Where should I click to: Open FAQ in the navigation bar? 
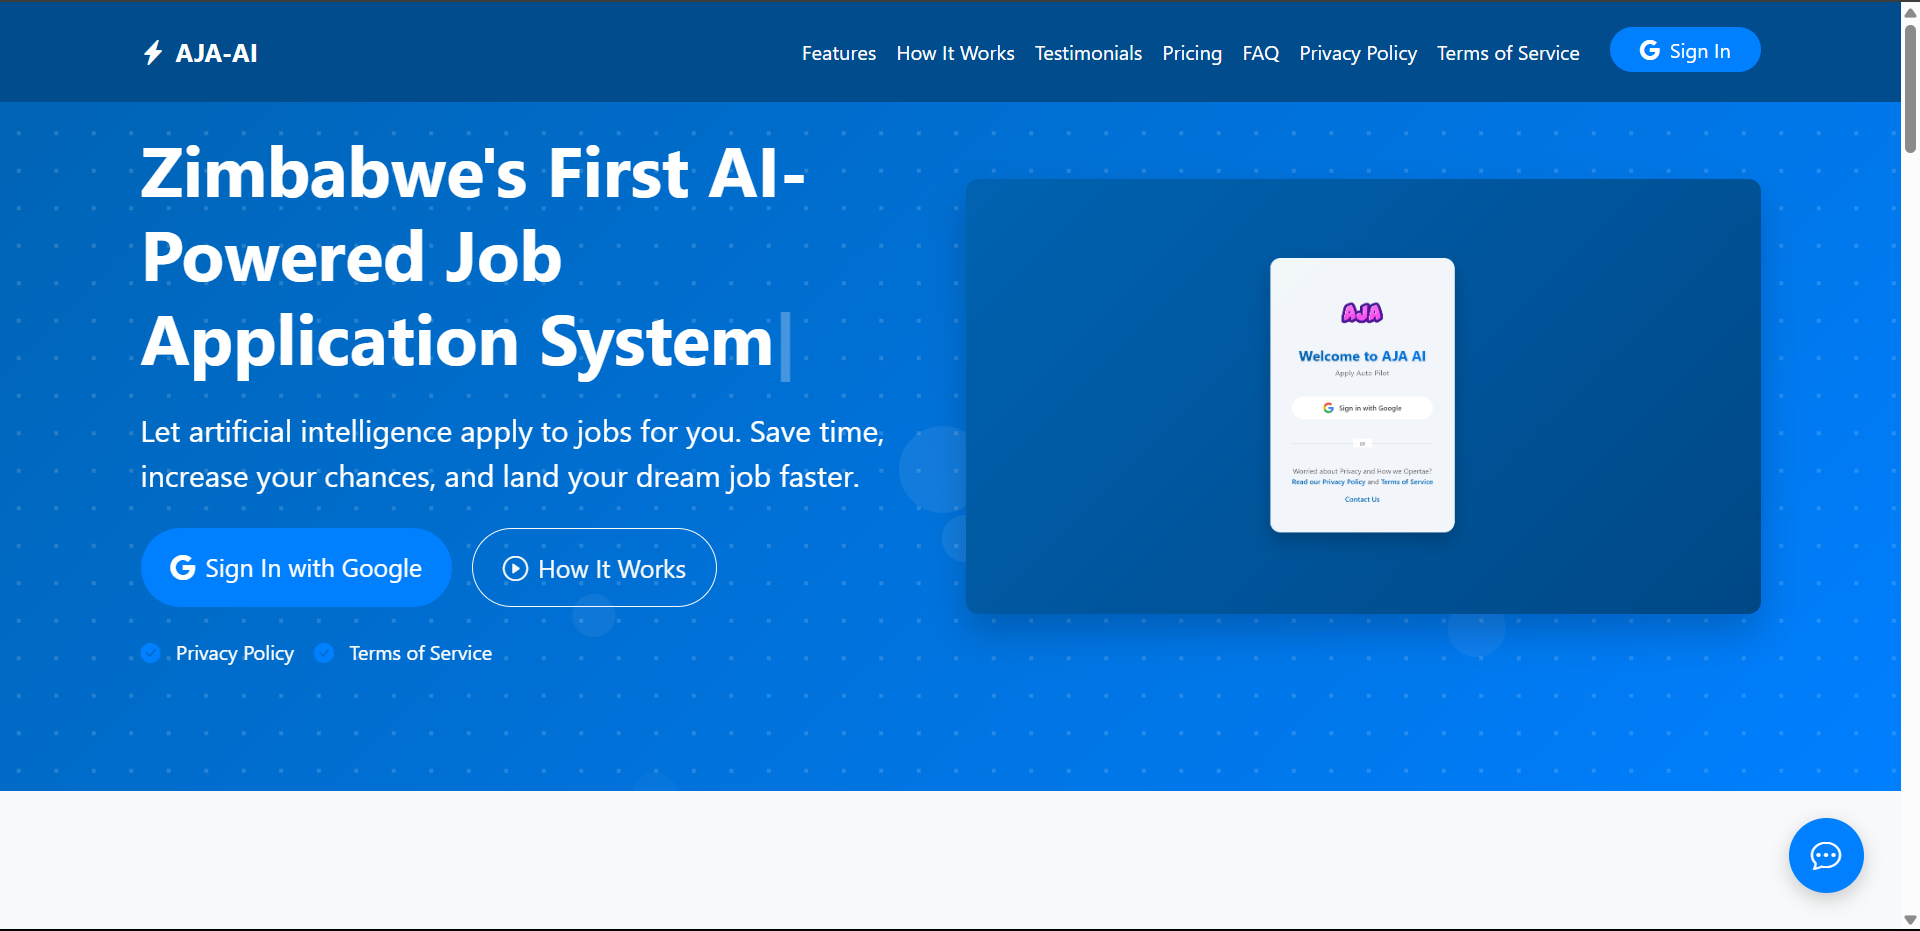pyautogui.click(x=1260, y=53)
